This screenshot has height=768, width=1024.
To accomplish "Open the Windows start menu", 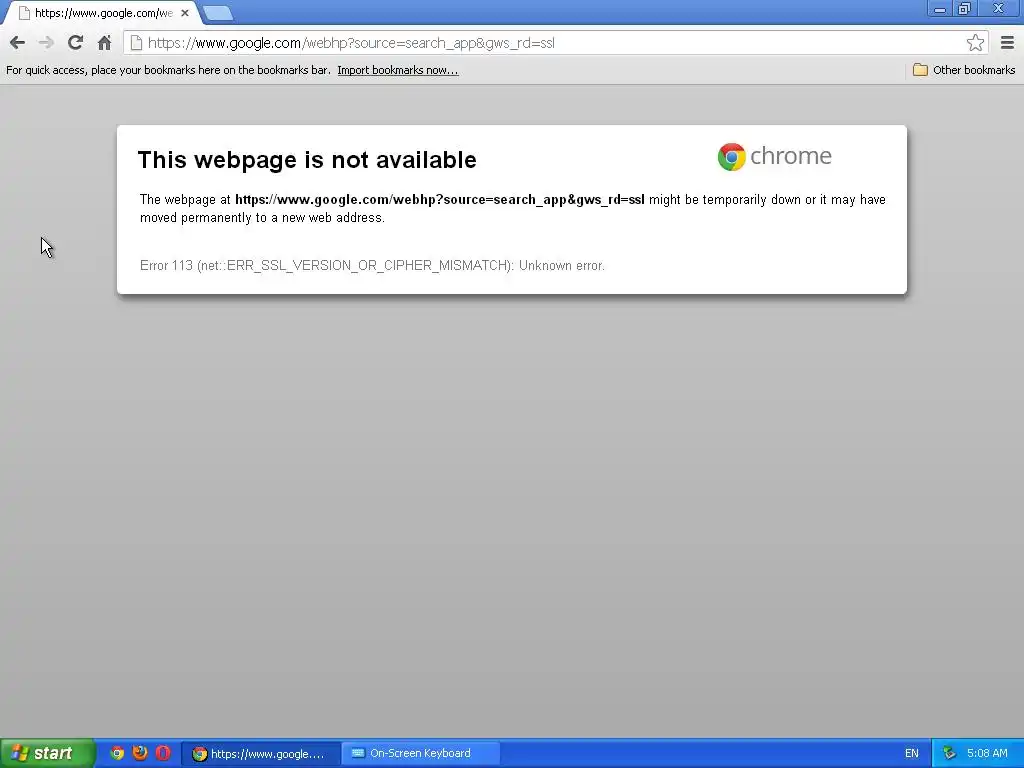I will coord(46,753).
